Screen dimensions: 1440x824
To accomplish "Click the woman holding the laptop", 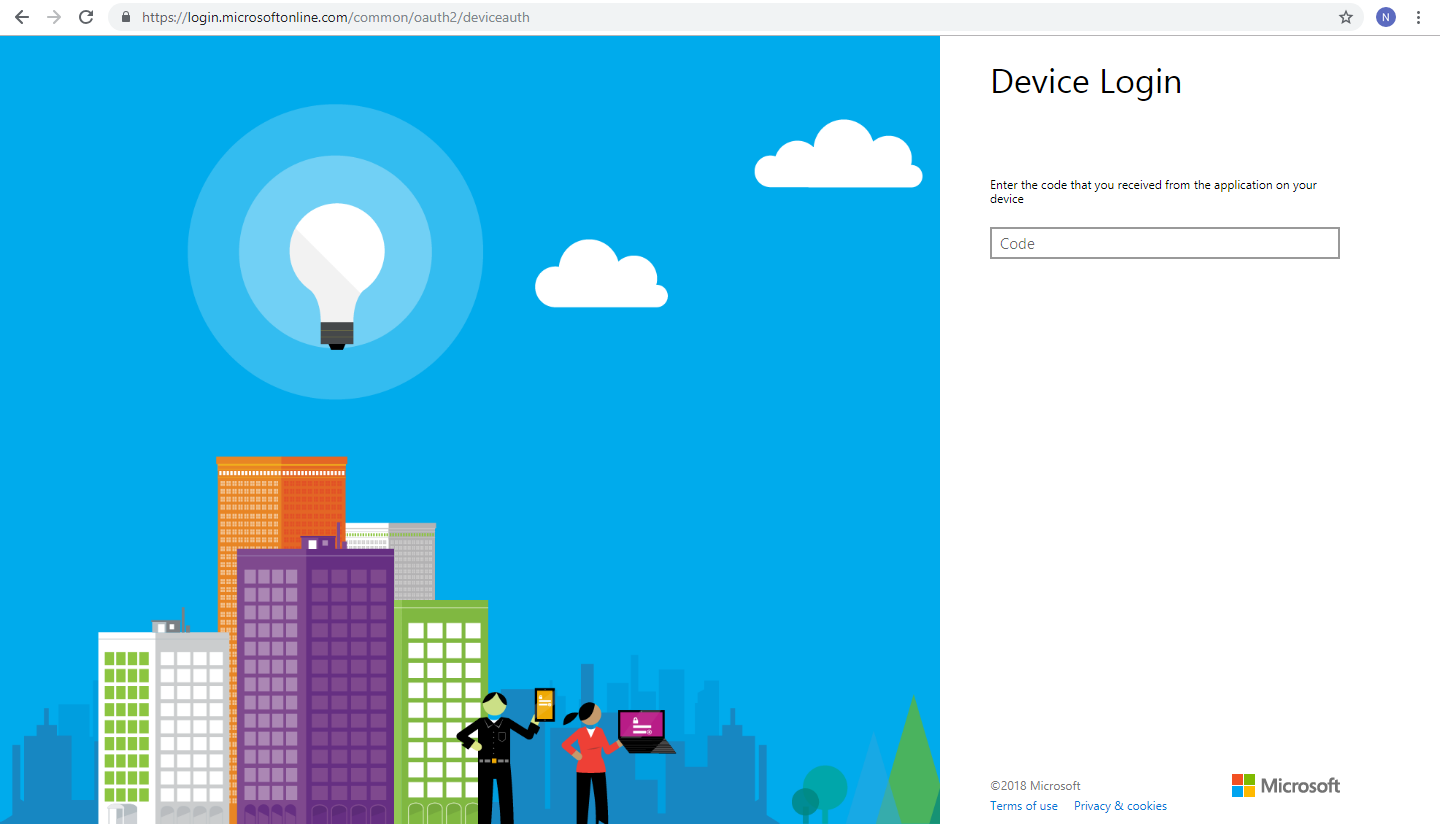I will click(x=588, y=760).
